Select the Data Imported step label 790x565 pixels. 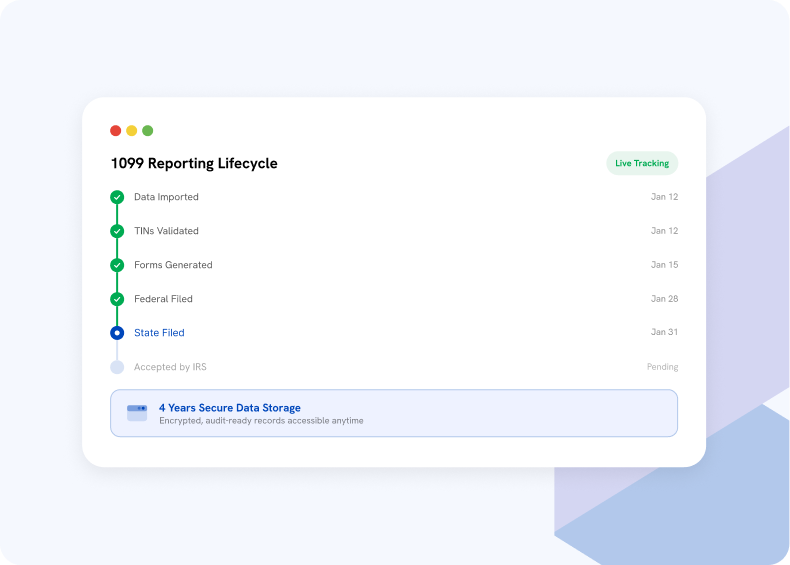pyautogui.click(x=166, y=197)
